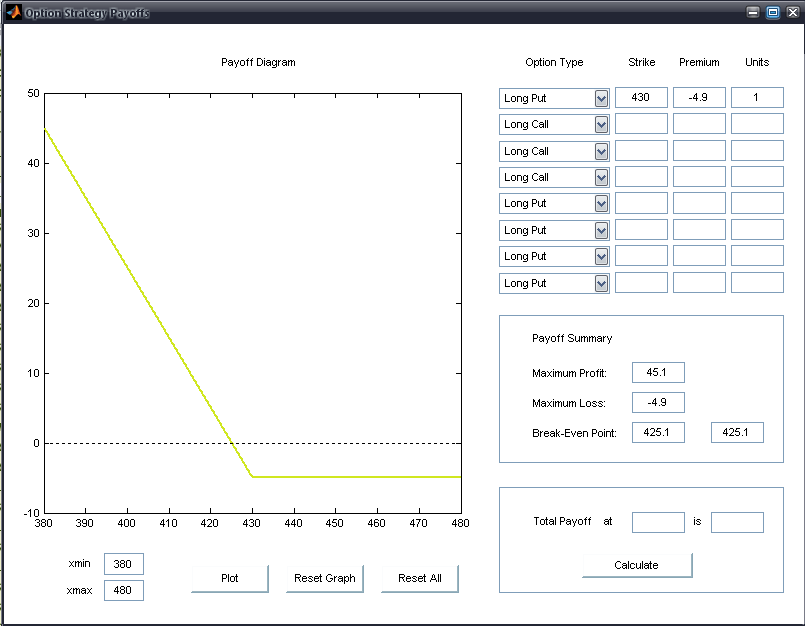Click the 'Option Type' column header

(554, 62)
